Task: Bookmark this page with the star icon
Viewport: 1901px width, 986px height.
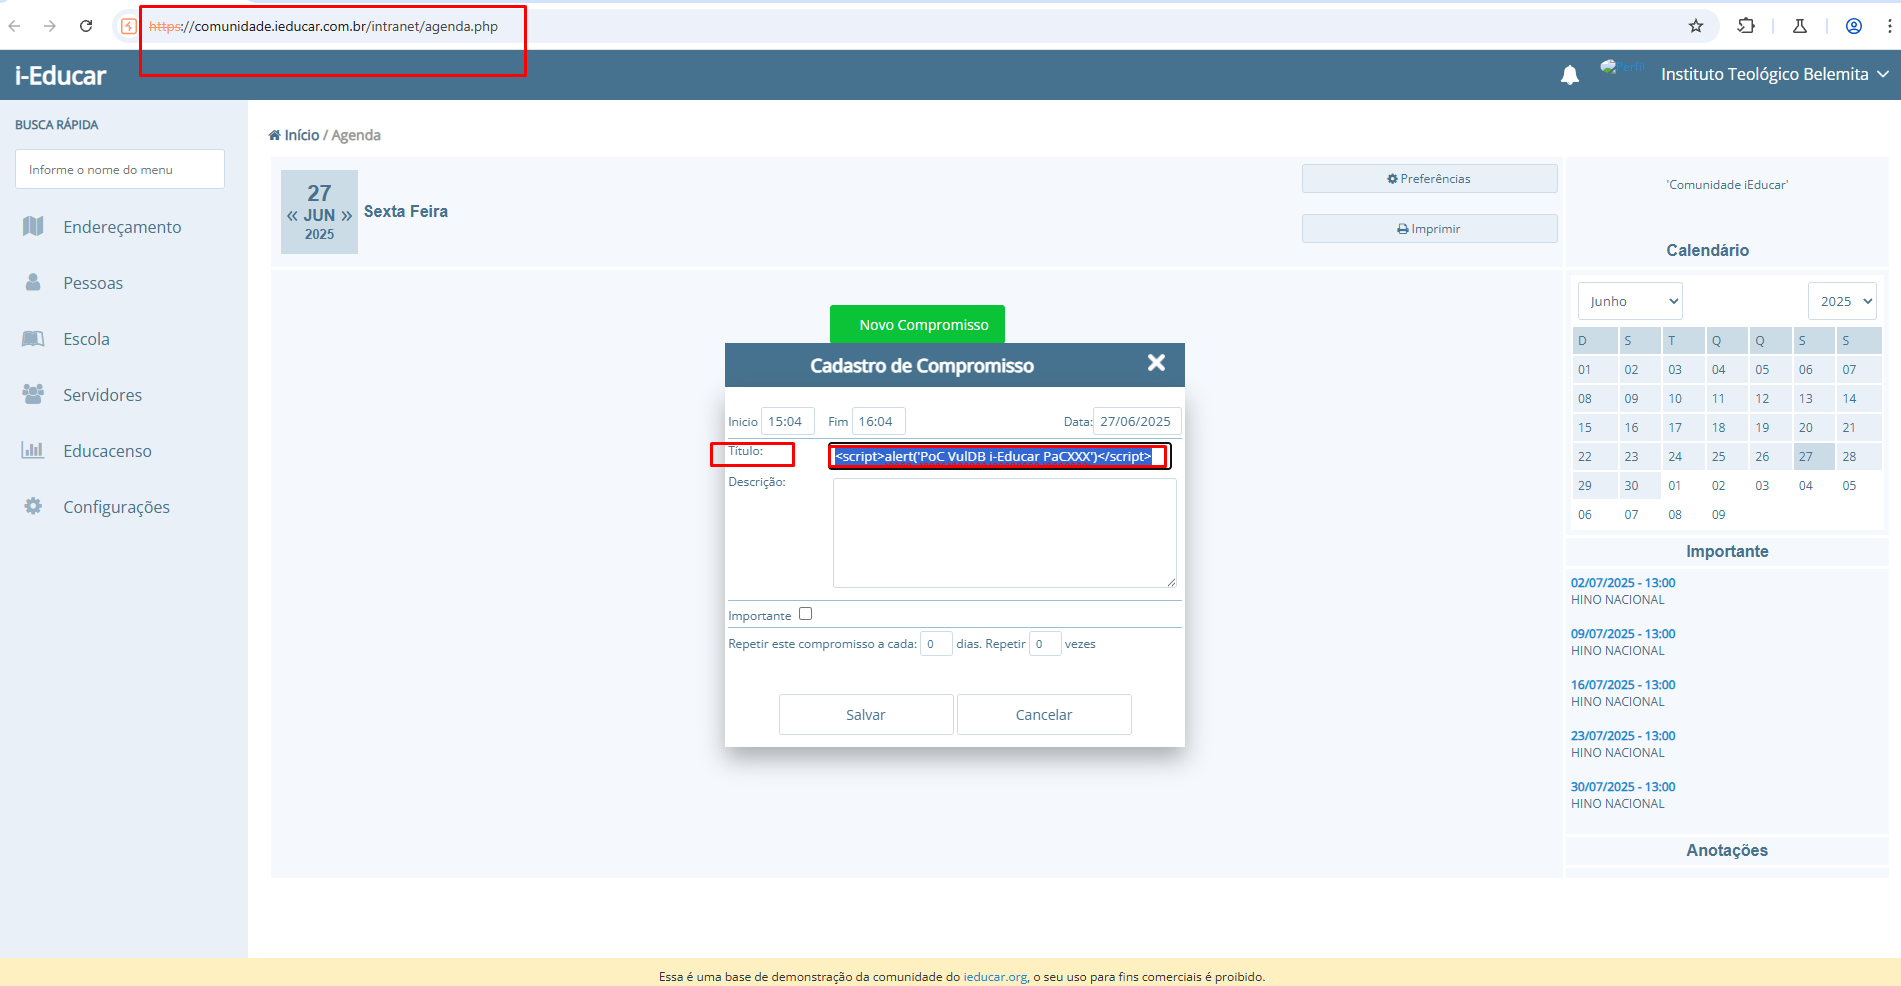Action: [1696, 26]
